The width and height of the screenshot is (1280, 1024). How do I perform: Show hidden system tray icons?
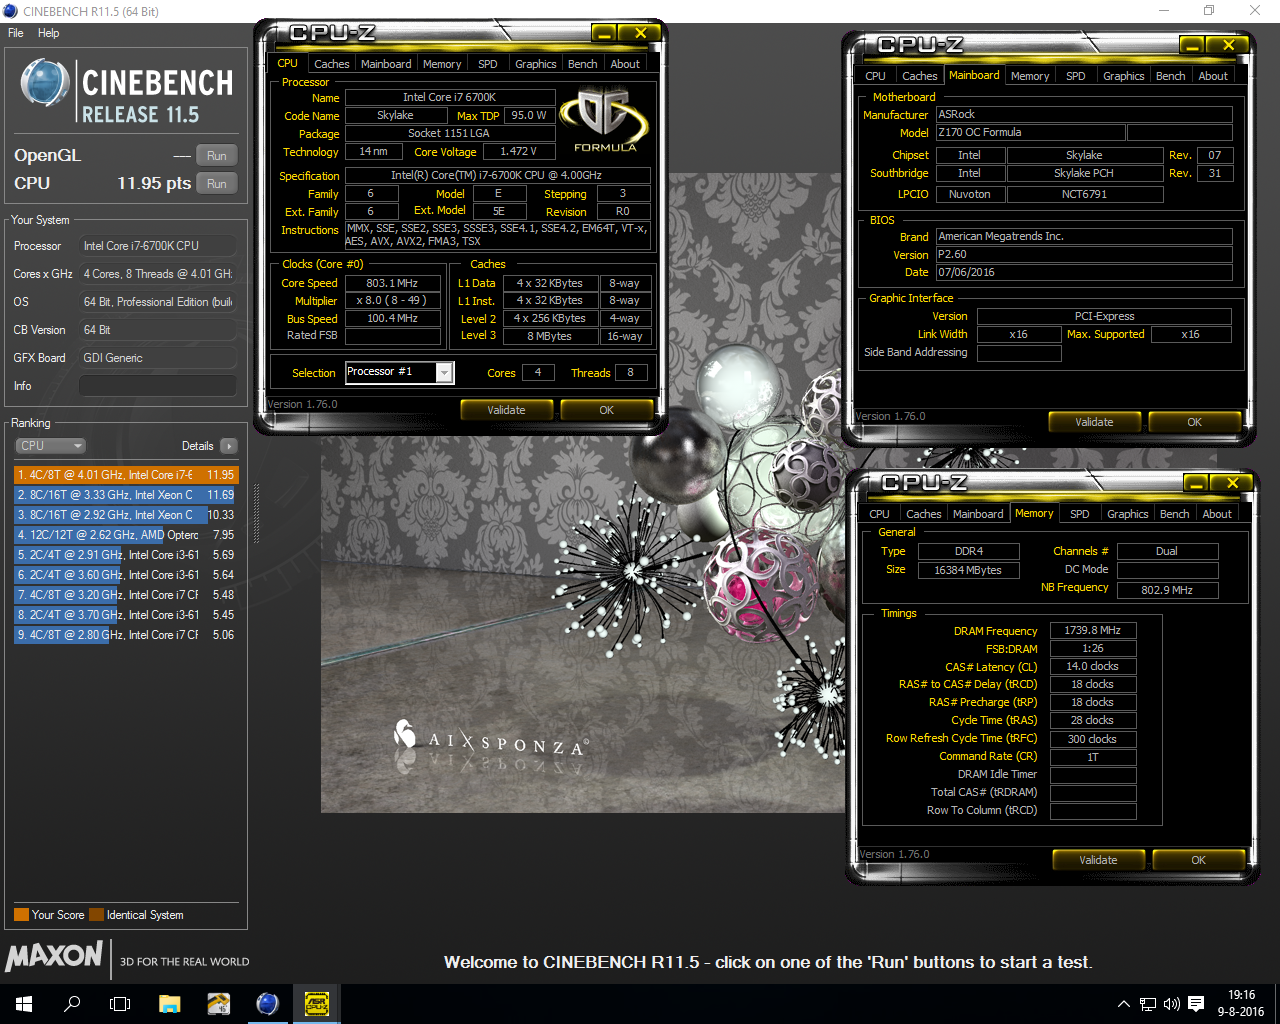point(1124,1004)
